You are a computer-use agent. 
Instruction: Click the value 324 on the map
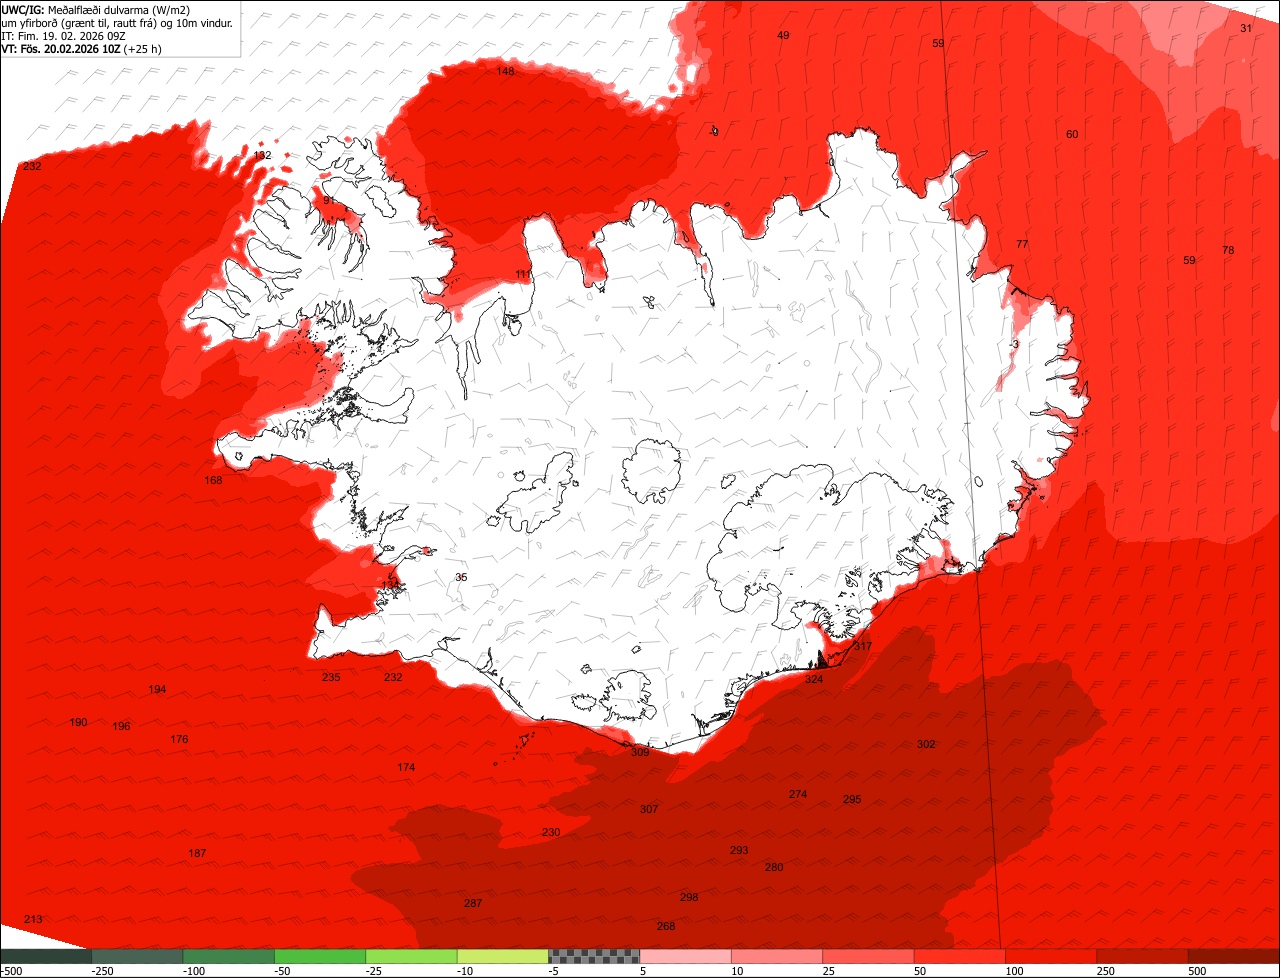[x=814, y=679]
